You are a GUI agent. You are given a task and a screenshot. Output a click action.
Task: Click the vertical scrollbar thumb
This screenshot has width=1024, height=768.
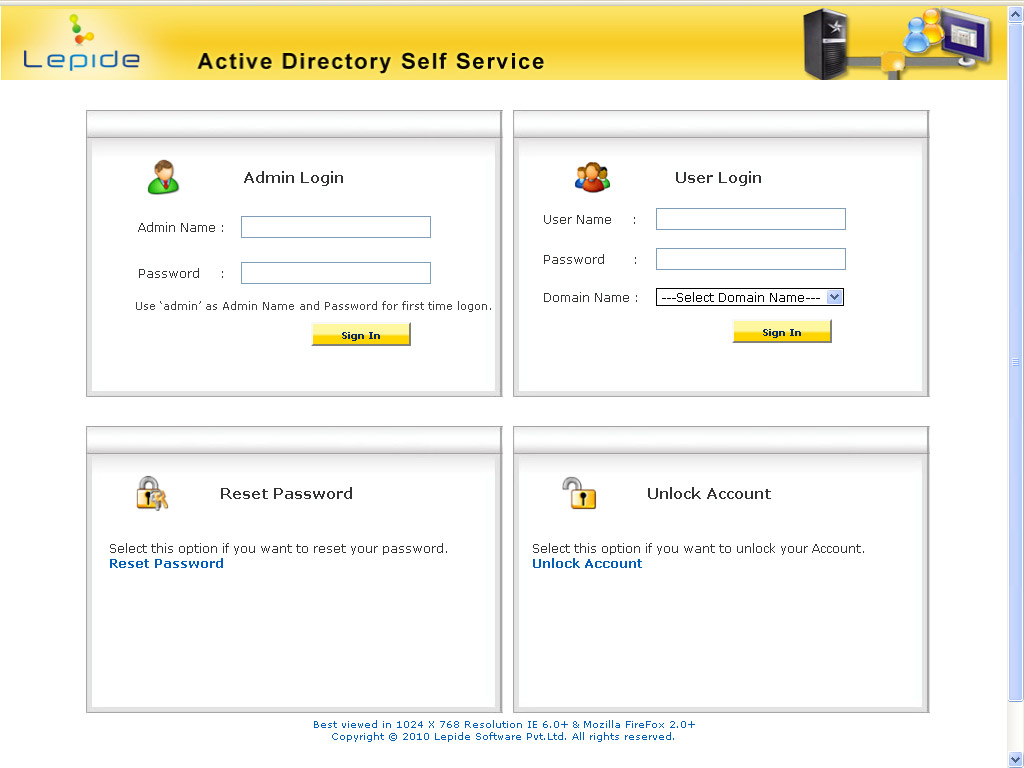1016,361
